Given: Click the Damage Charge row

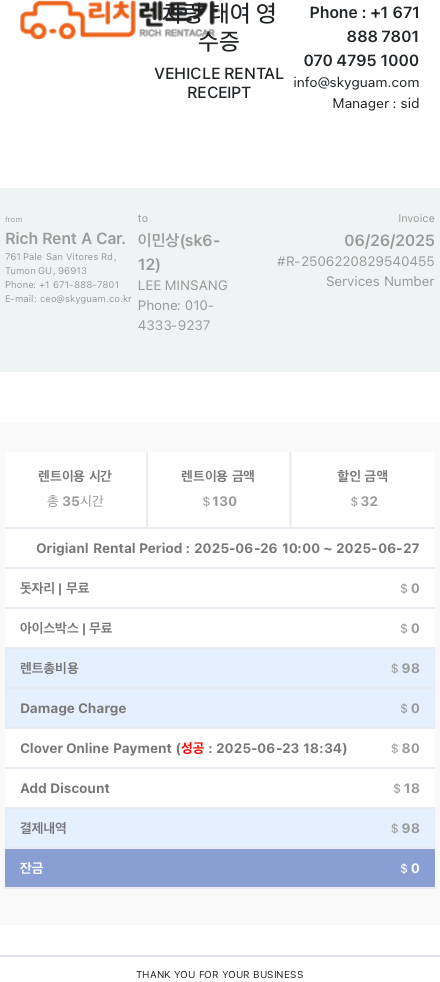Looking at the screenshot, I should click(220, 708).
